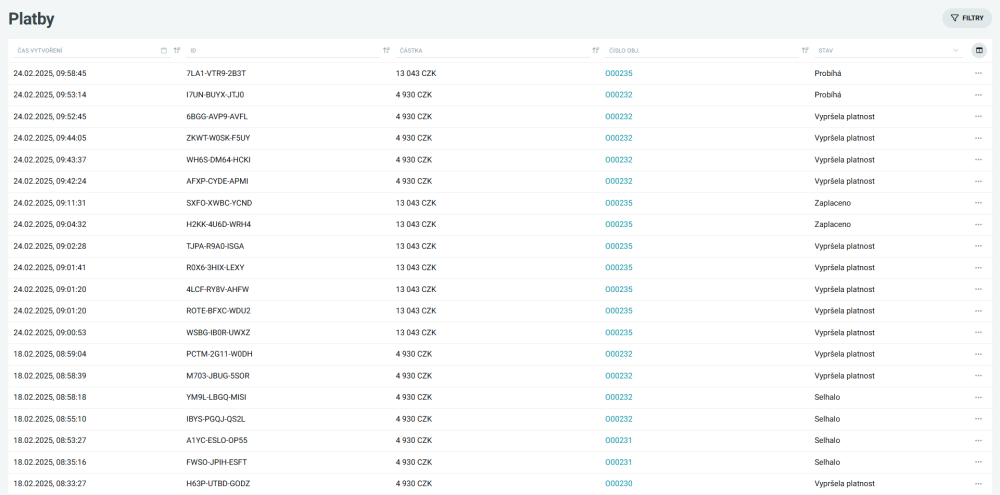Click the Platby page heading
This screenshot has height=495, width=1000.
pyautogui.click(x=31, y=19)
